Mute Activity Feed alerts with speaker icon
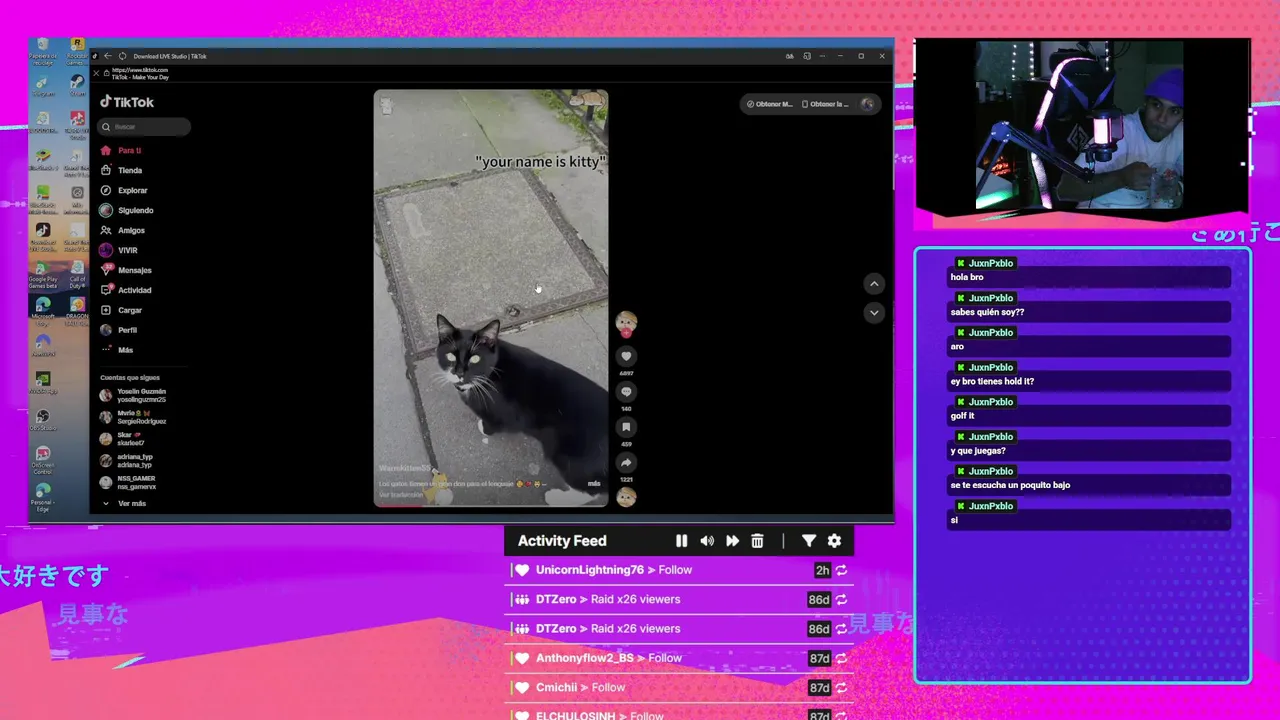This screenshot has width=1280, height=720. [707, 541]
